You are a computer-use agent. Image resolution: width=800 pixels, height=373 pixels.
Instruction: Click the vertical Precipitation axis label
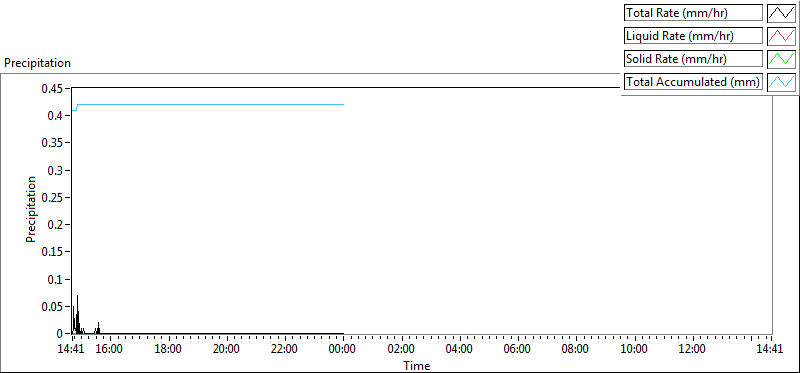31,209
